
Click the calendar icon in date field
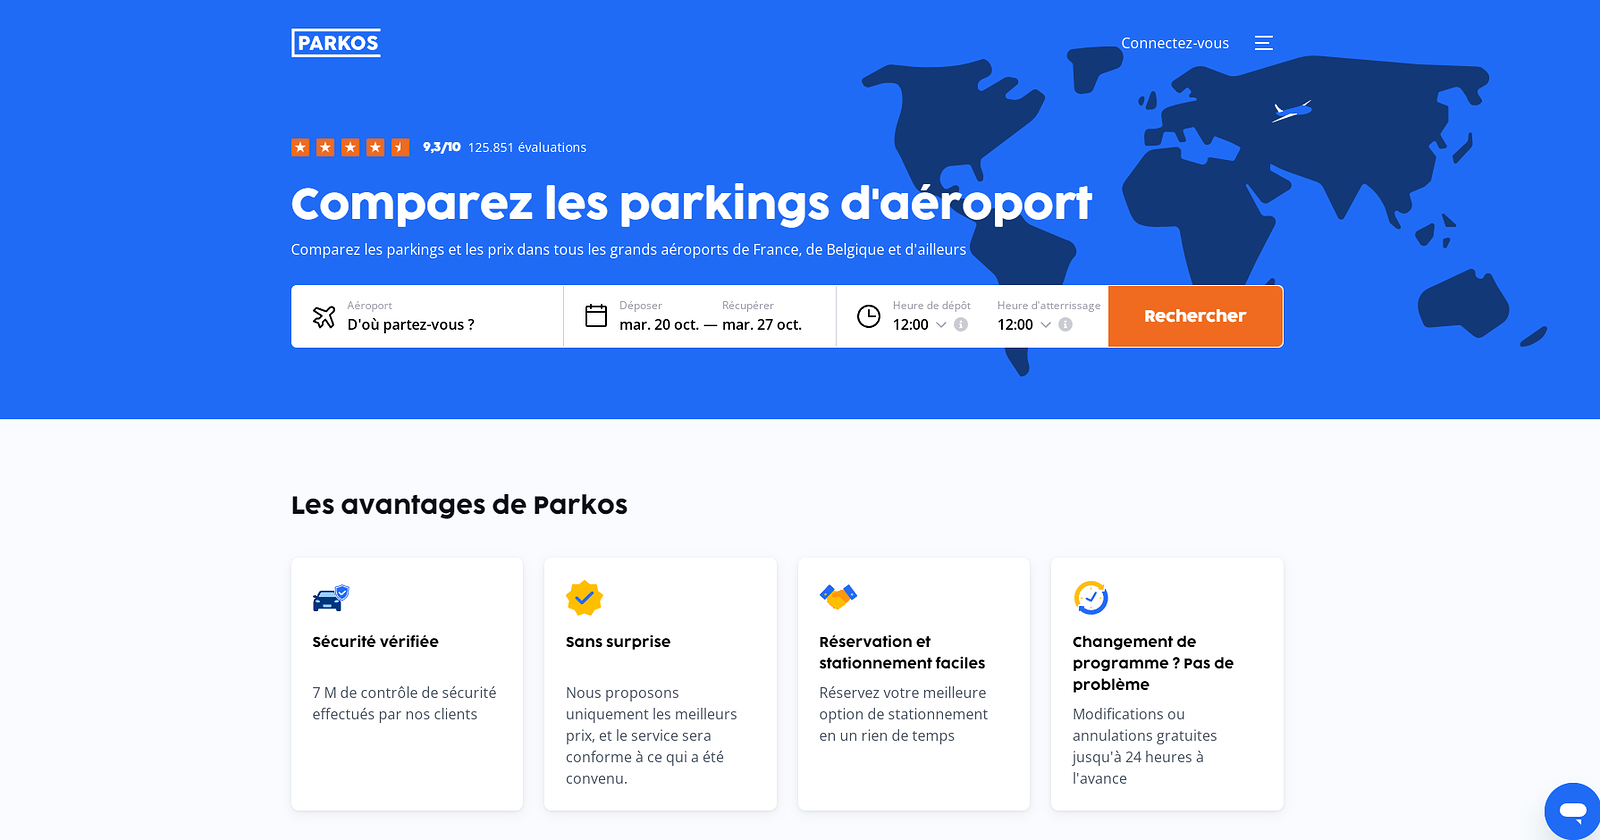point(596,316)
